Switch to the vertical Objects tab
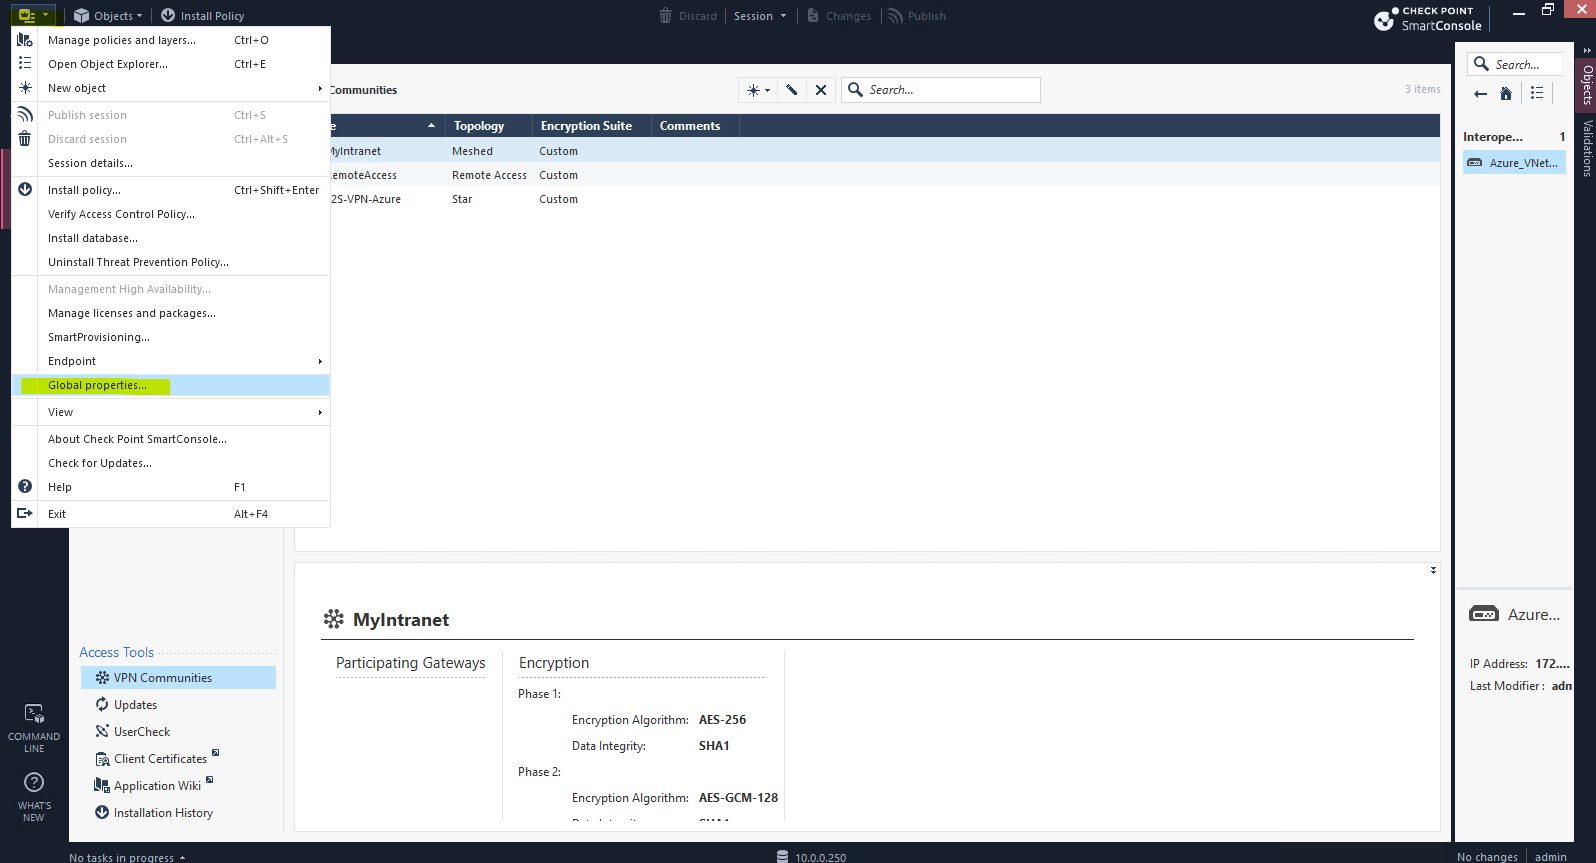 coord(1587,85)
